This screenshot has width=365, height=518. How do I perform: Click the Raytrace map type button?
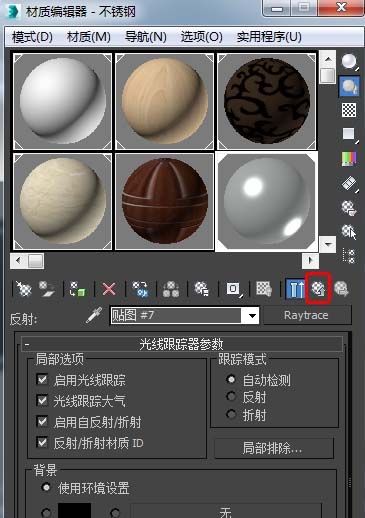(307, 315)
